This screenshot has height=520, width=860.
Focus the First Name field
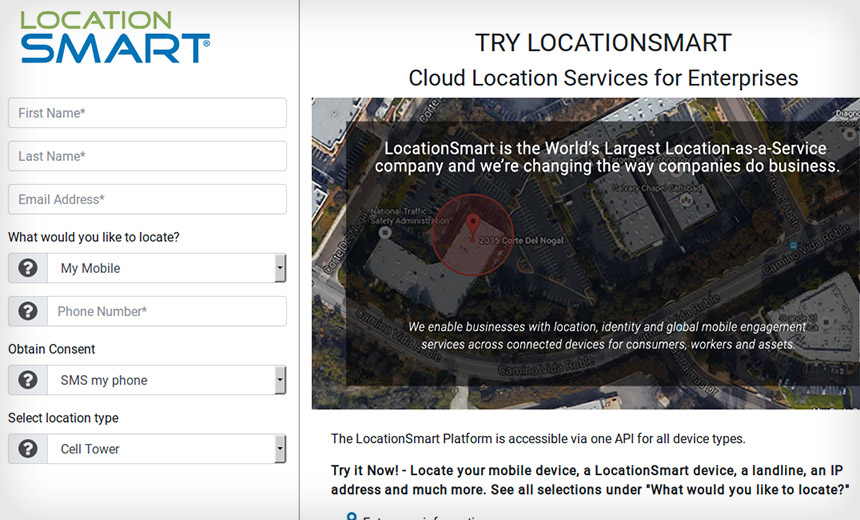pyautogui.click(x=147, y=113)
